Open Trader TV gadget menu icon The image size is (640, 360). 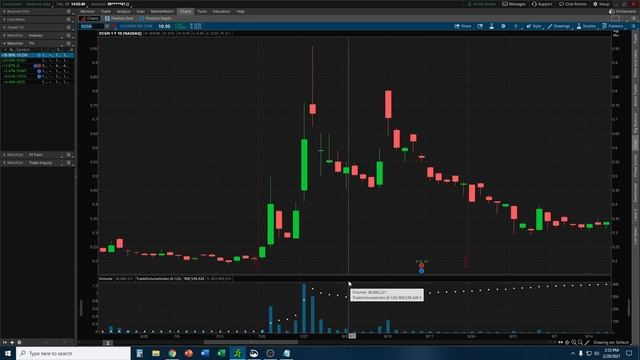(x=69, y=27)
